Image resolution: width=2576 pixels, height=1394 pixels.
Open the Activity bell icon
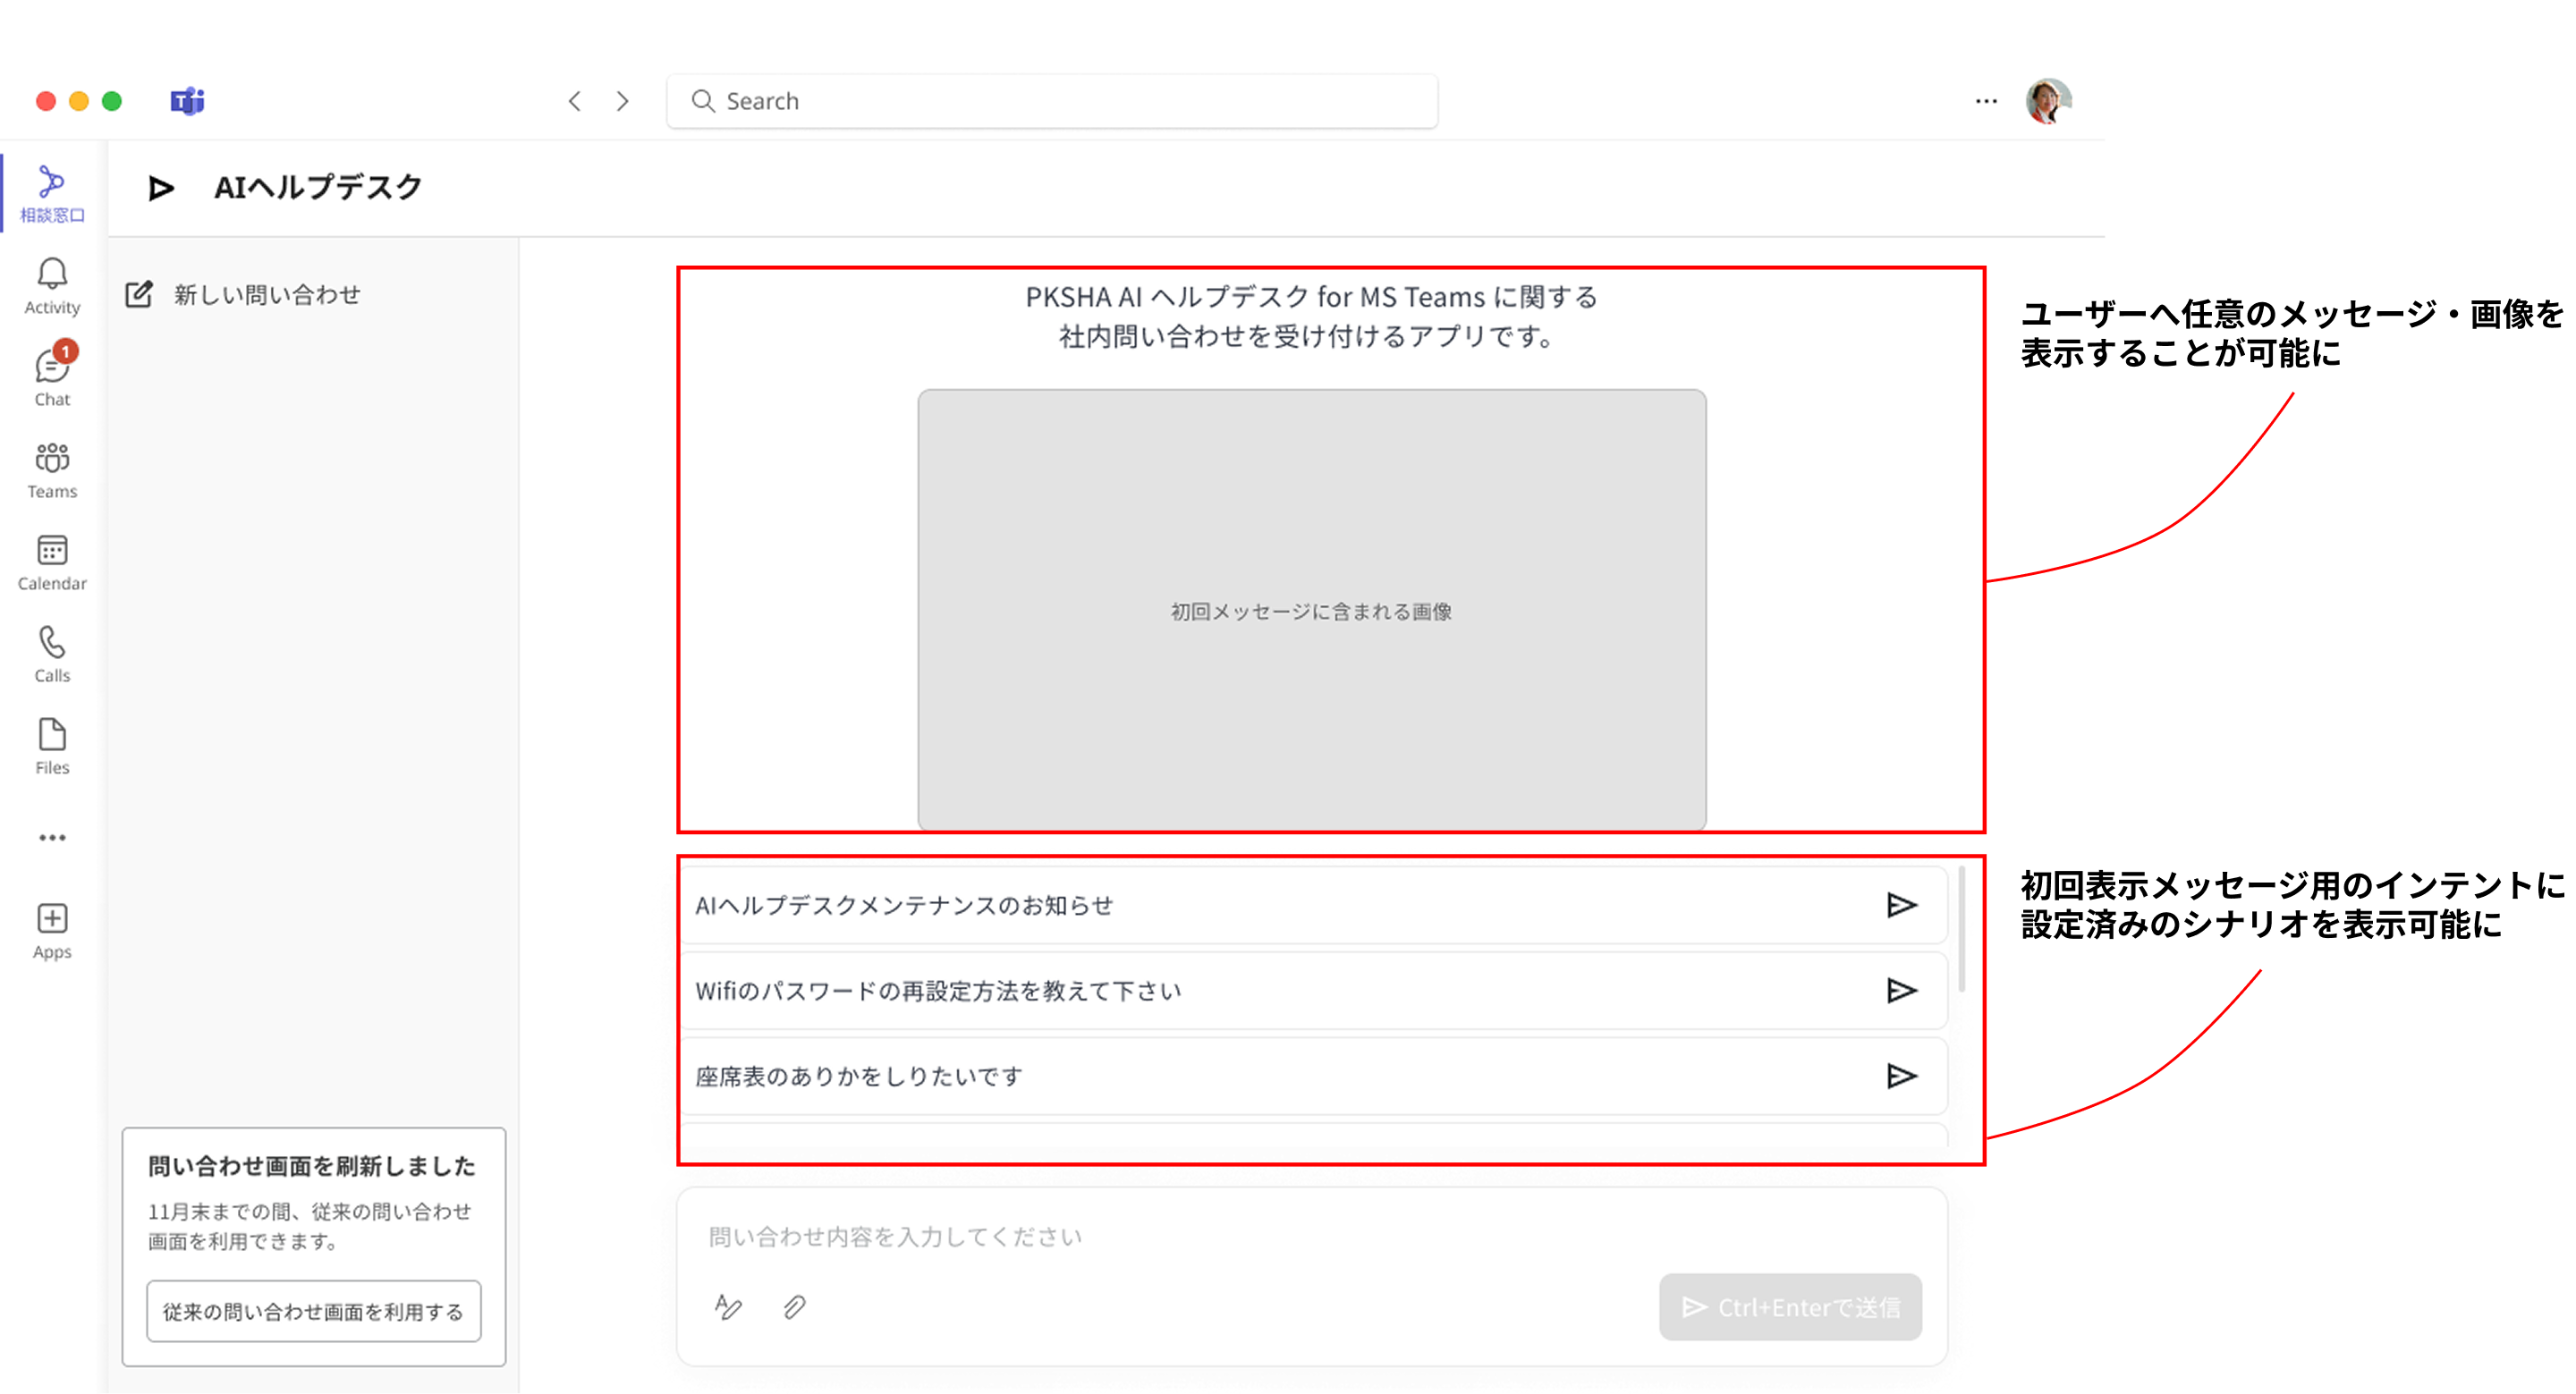52,274
